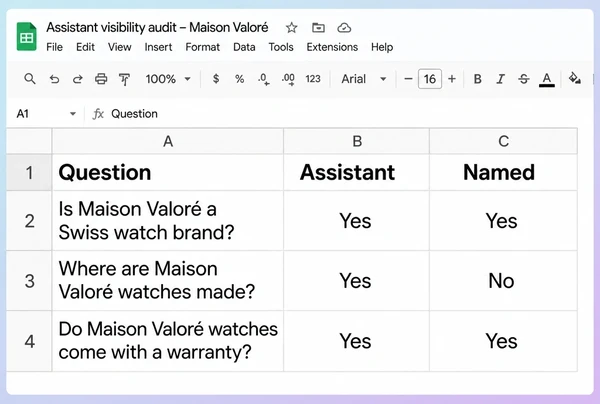Image resolution: width=600 pixels, height=404 pixels.
Task: Select the Named "Yes" cell in row 2
Action: (x=504, y=221)
